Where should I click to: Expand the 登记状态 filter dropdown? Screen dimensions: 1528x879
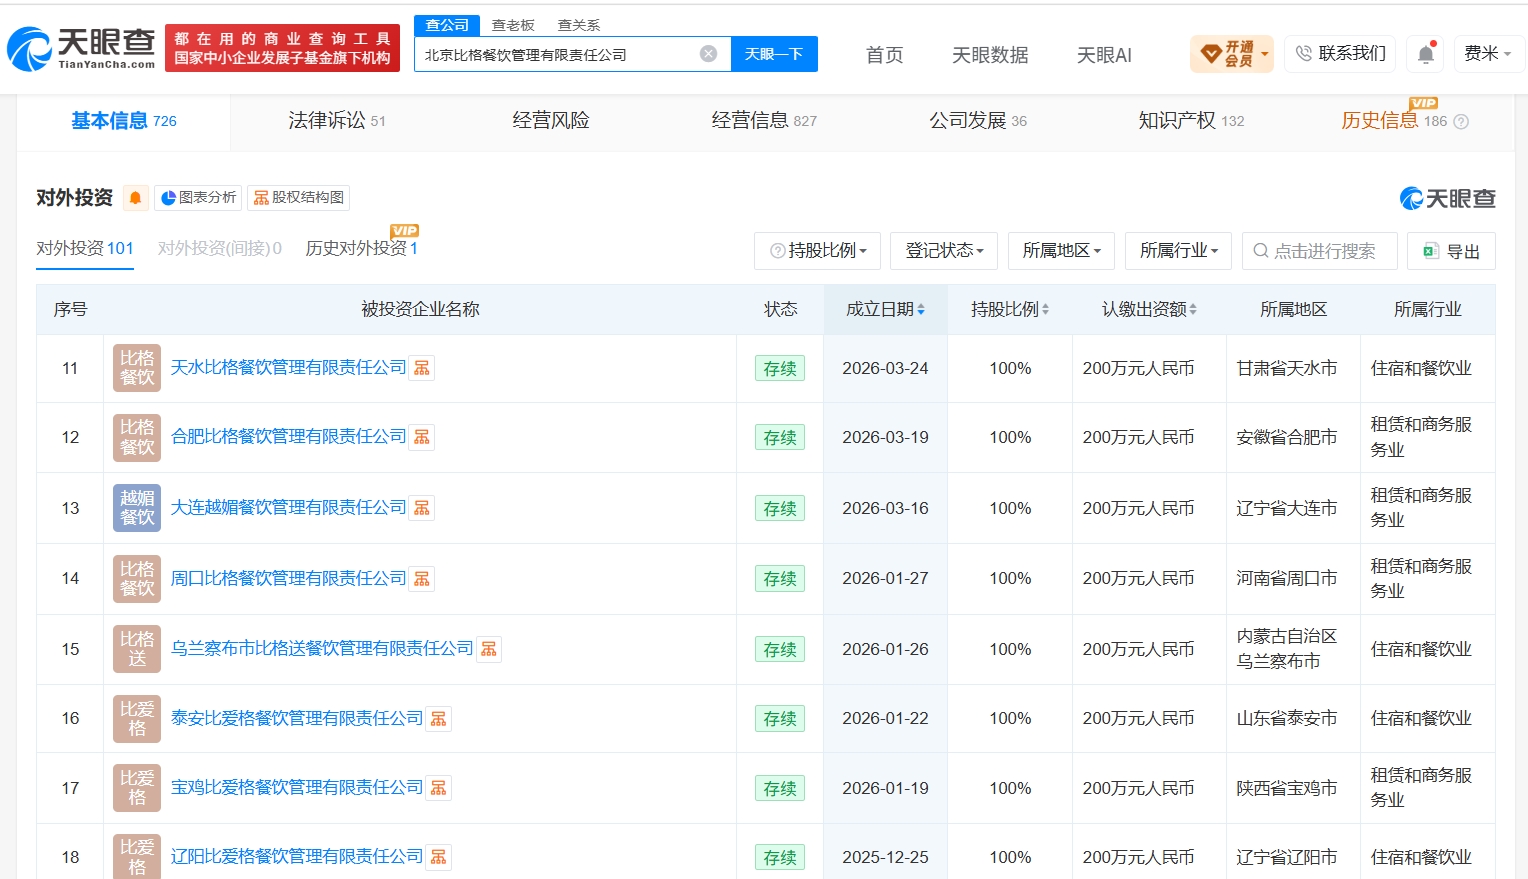(x=944, y=251)
